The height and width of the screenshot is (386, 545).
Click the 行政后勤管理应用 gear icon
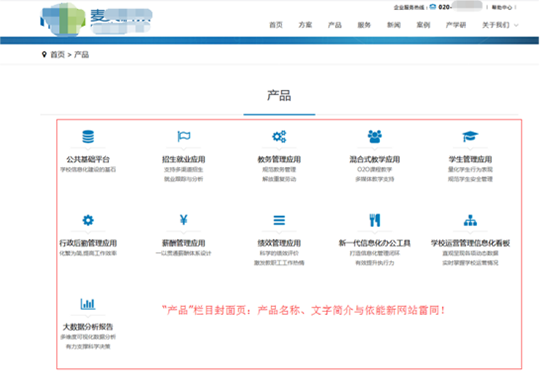coord(88,220)
